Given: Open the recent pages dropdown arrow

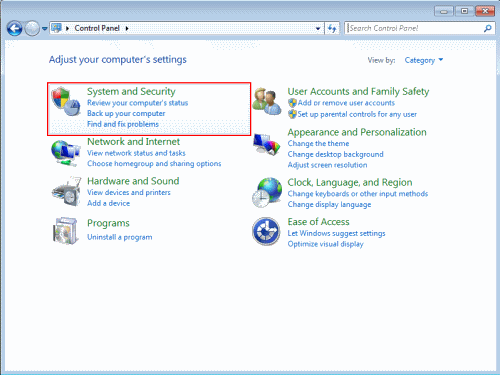Looking at the screenshot, I should pos(44,29).
